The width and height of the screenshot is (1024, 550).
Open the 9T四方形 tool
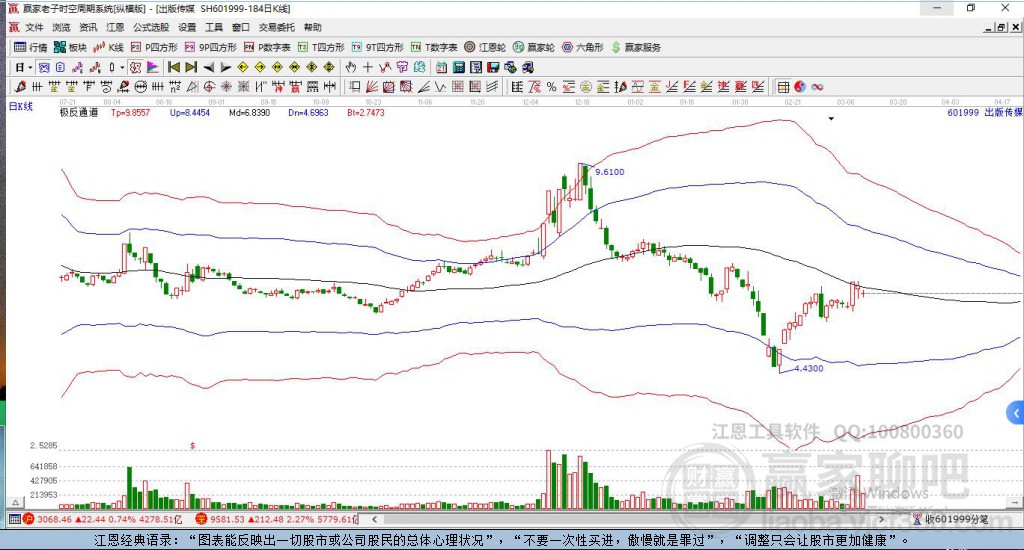tap(377, 47)
